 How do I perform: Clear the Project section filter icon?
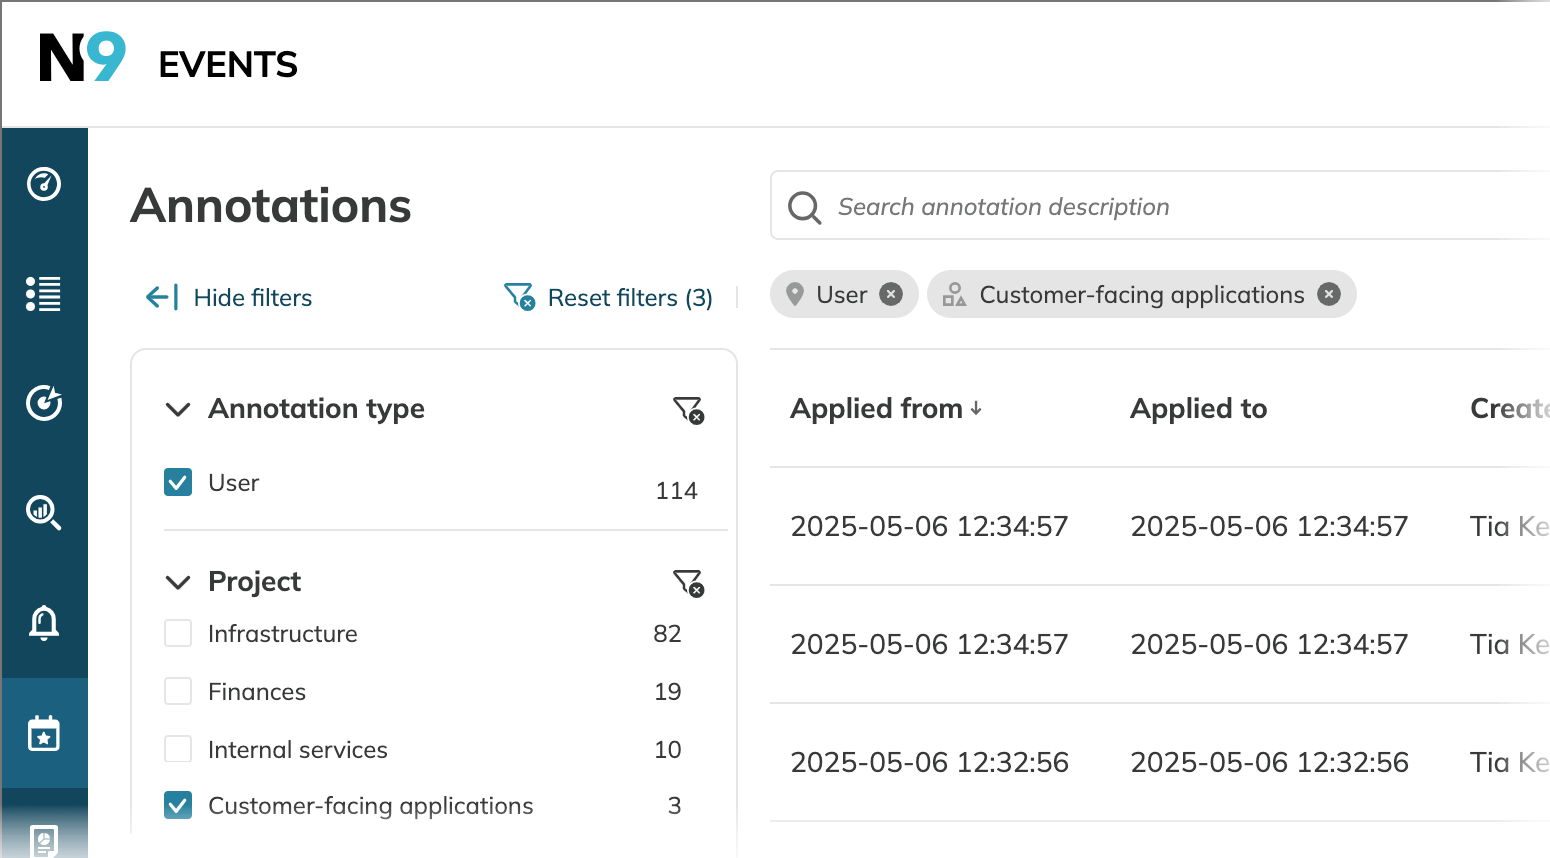coord(688,583)
